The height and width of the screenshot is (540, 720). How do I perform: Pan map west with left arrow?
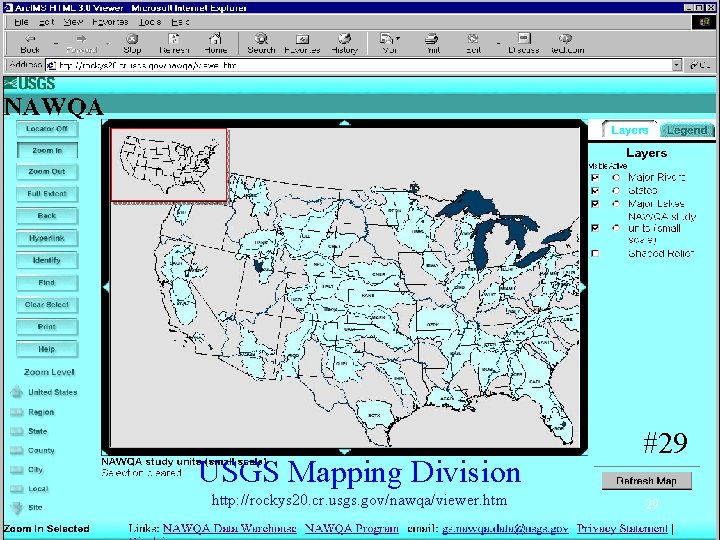tap(106, 287)
